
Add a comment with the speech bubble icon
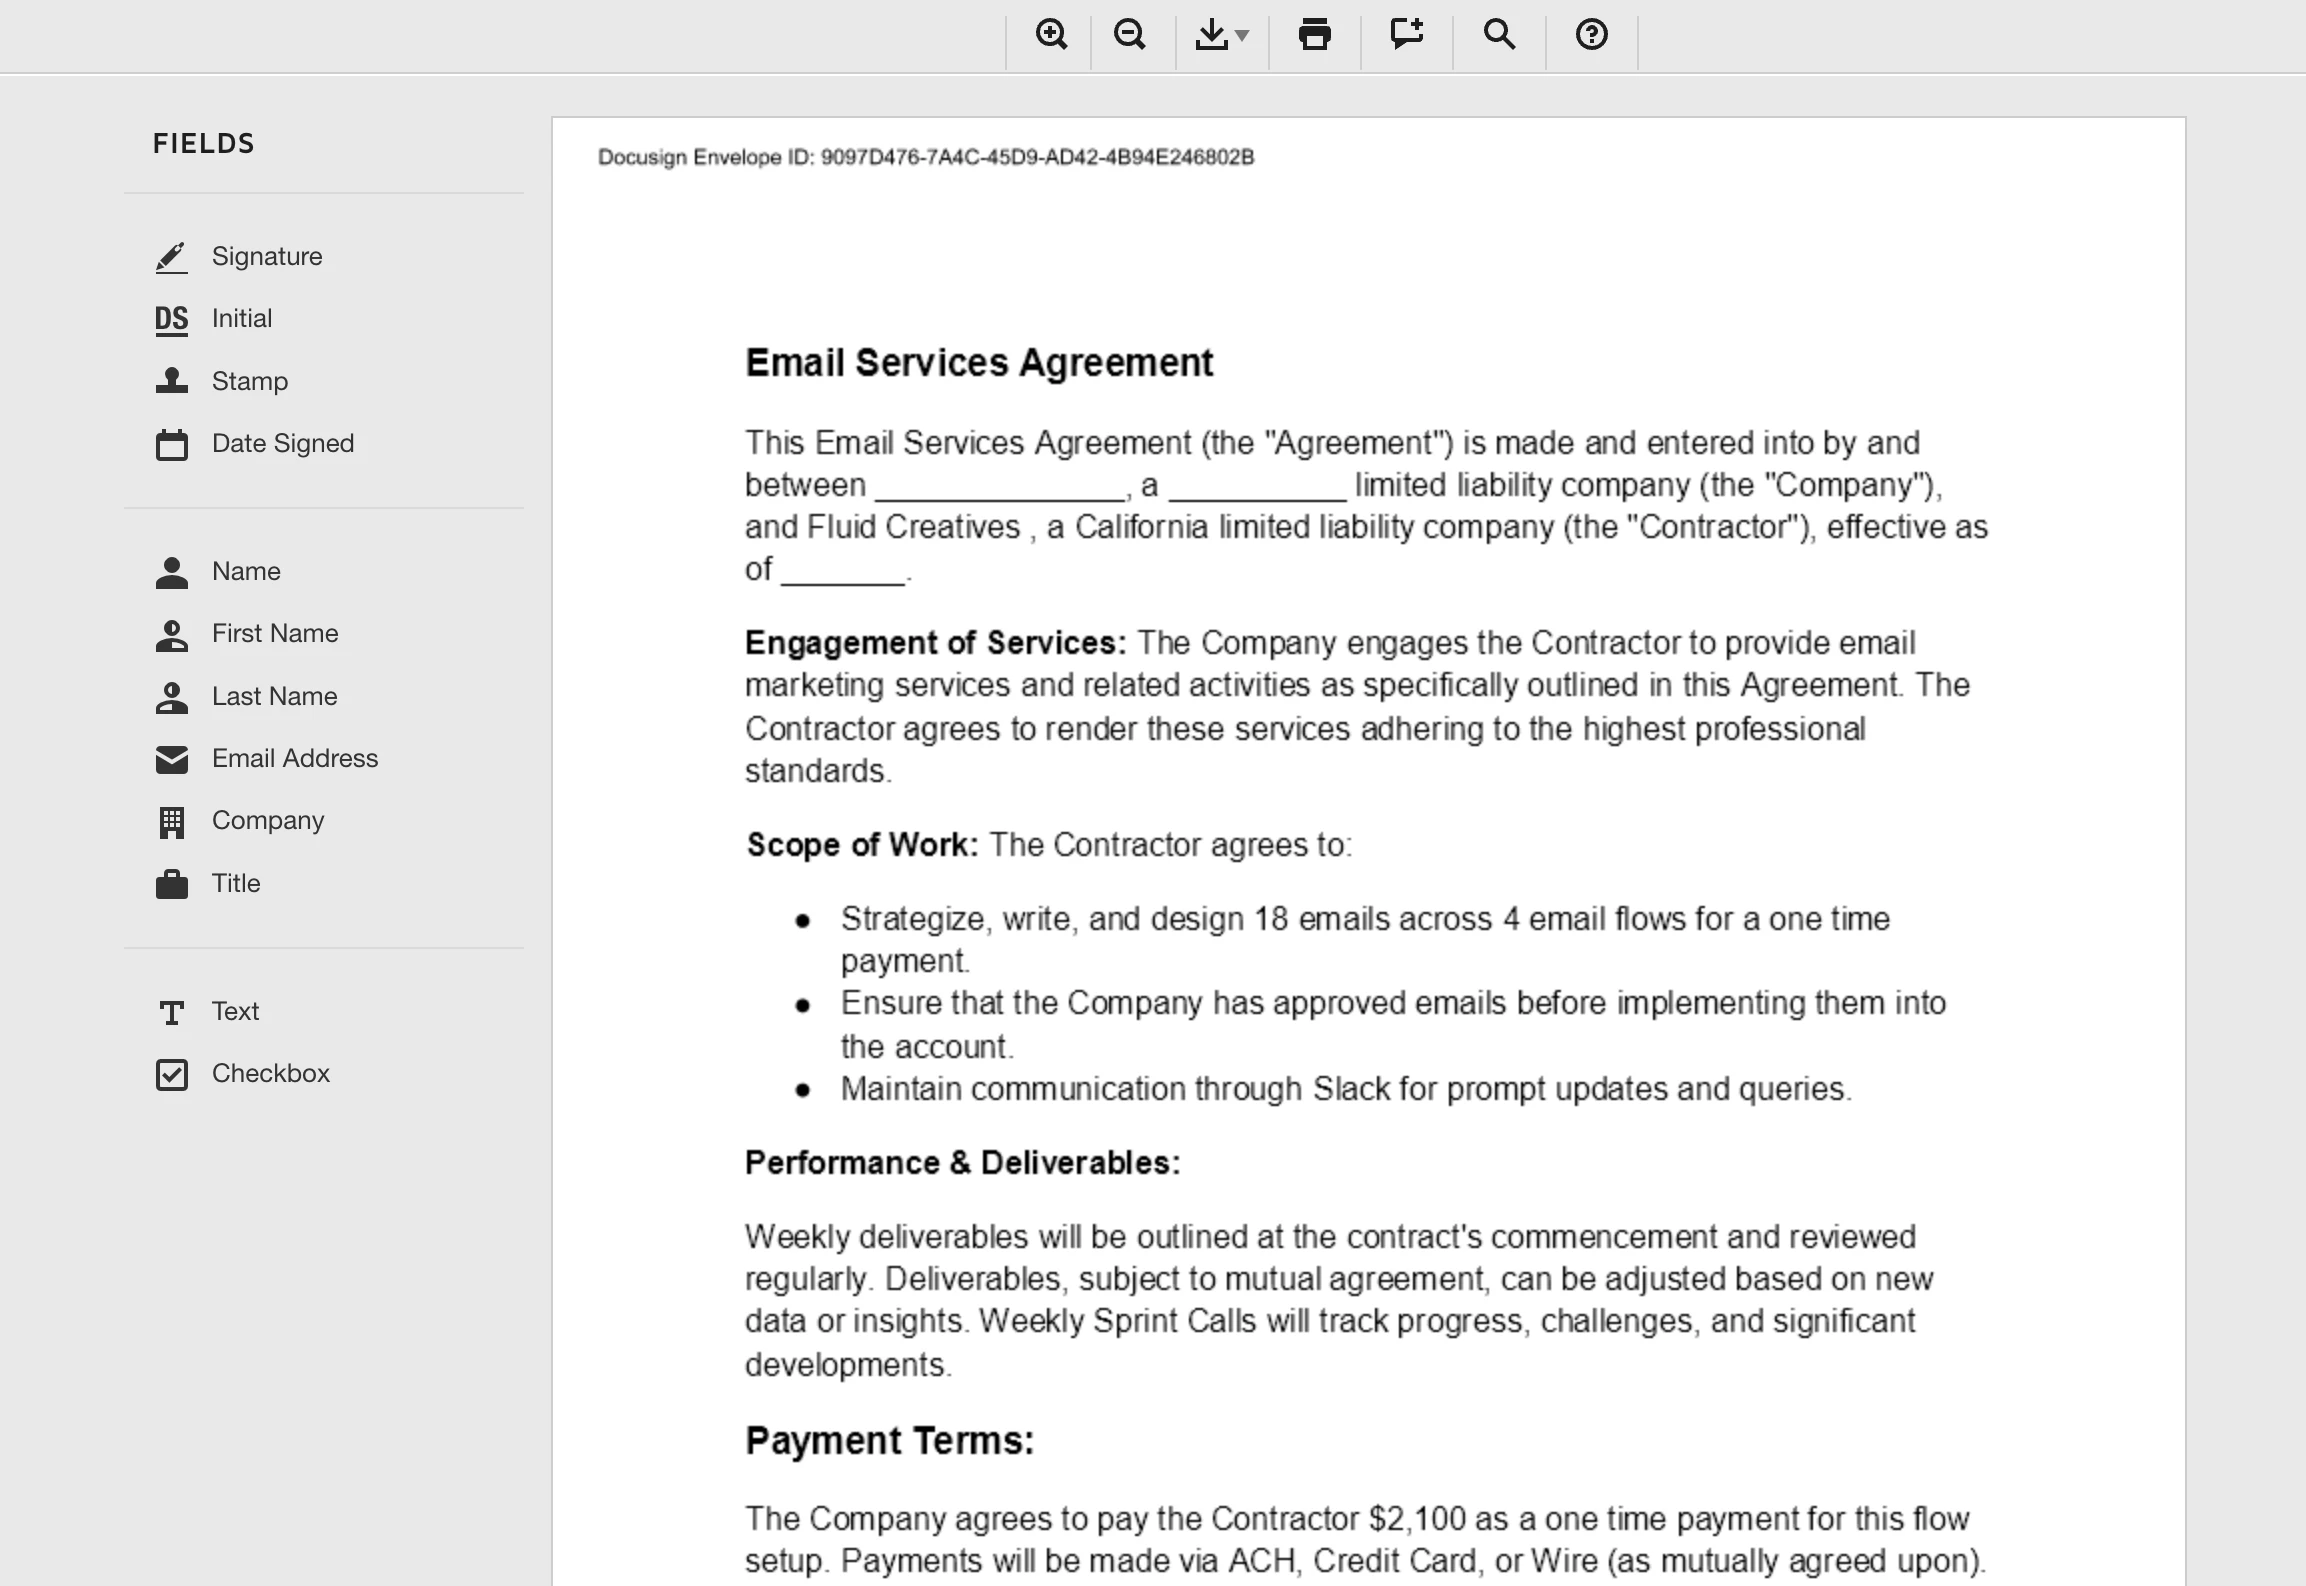click(1406, 35)
